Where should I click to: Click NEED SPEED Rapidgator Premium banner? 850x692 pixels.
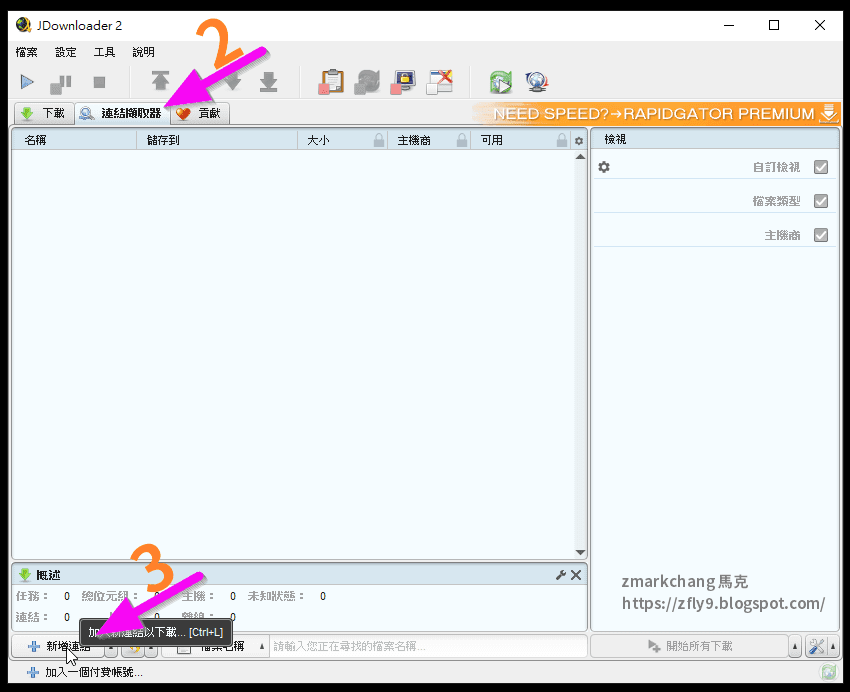click(x=654, y=114)
